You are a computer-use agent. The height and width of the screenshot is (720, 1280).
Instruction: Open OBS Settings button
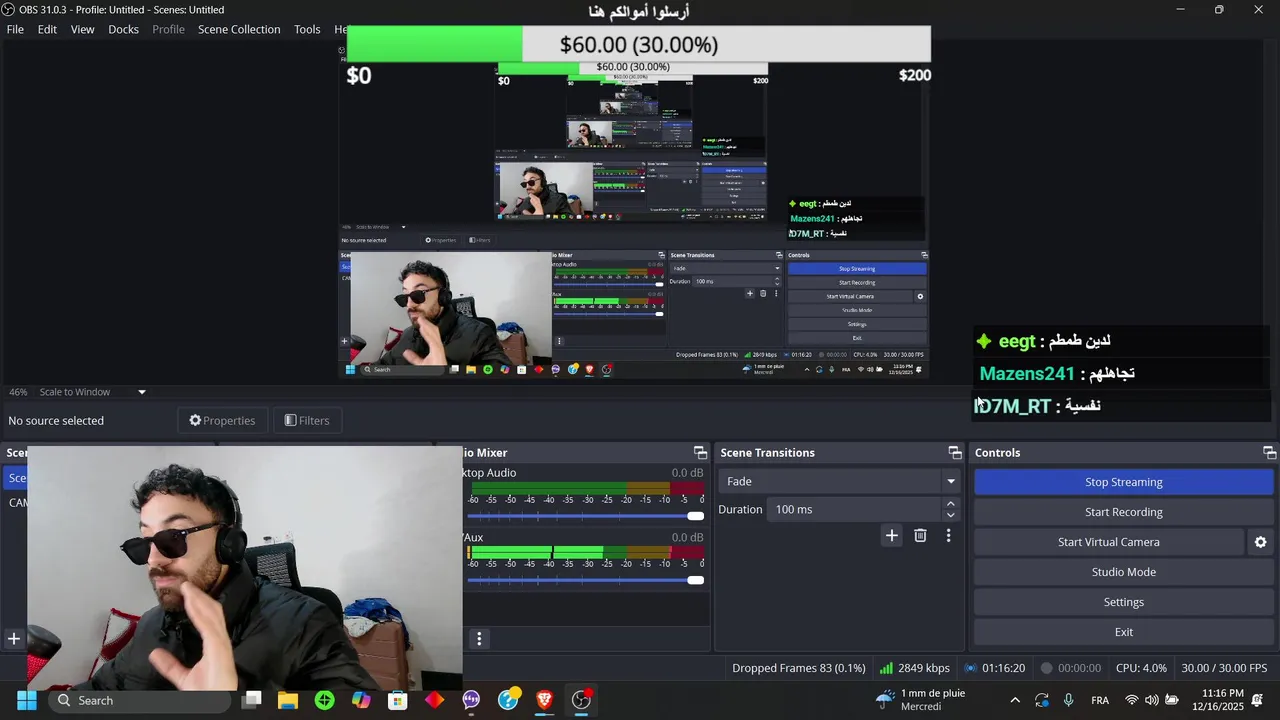[x=1123, y=602]
